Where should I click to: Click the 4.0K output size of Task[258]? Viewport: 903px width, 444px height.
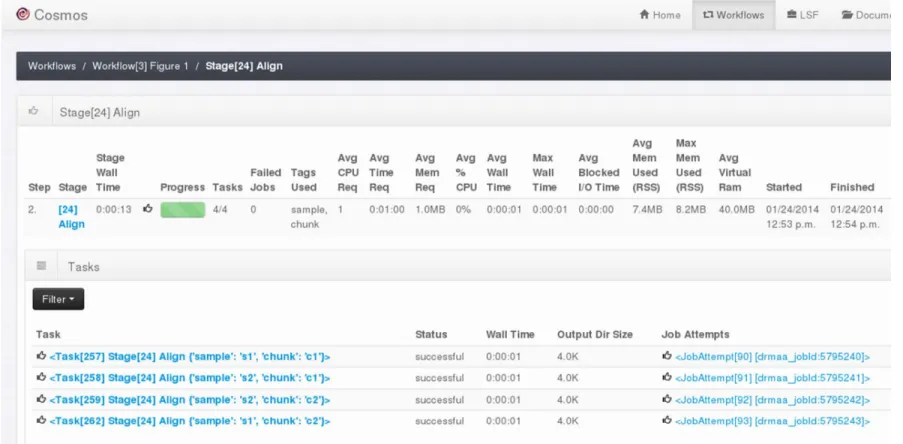[x=568, y=378]
